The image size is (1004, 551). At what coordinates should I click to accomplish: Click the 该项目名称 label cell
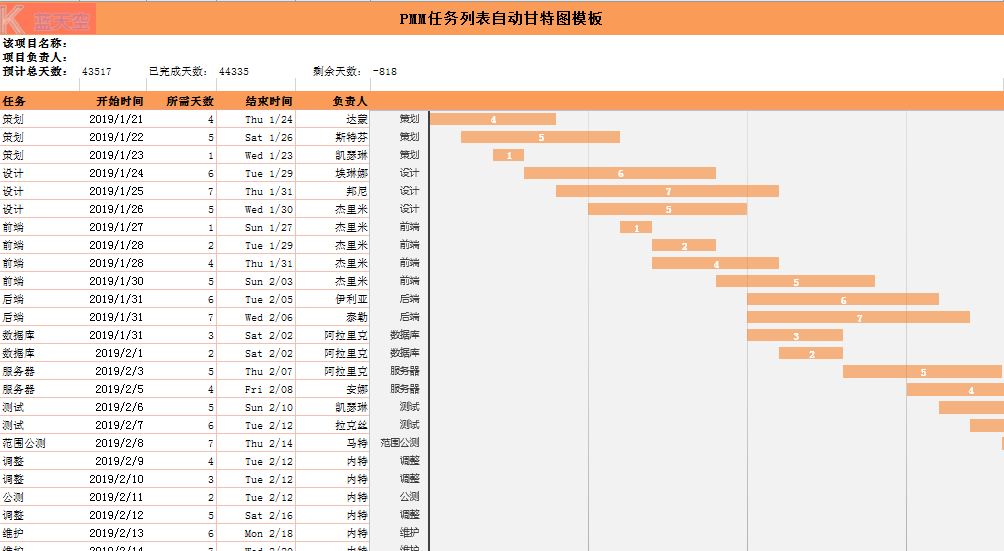35,44
